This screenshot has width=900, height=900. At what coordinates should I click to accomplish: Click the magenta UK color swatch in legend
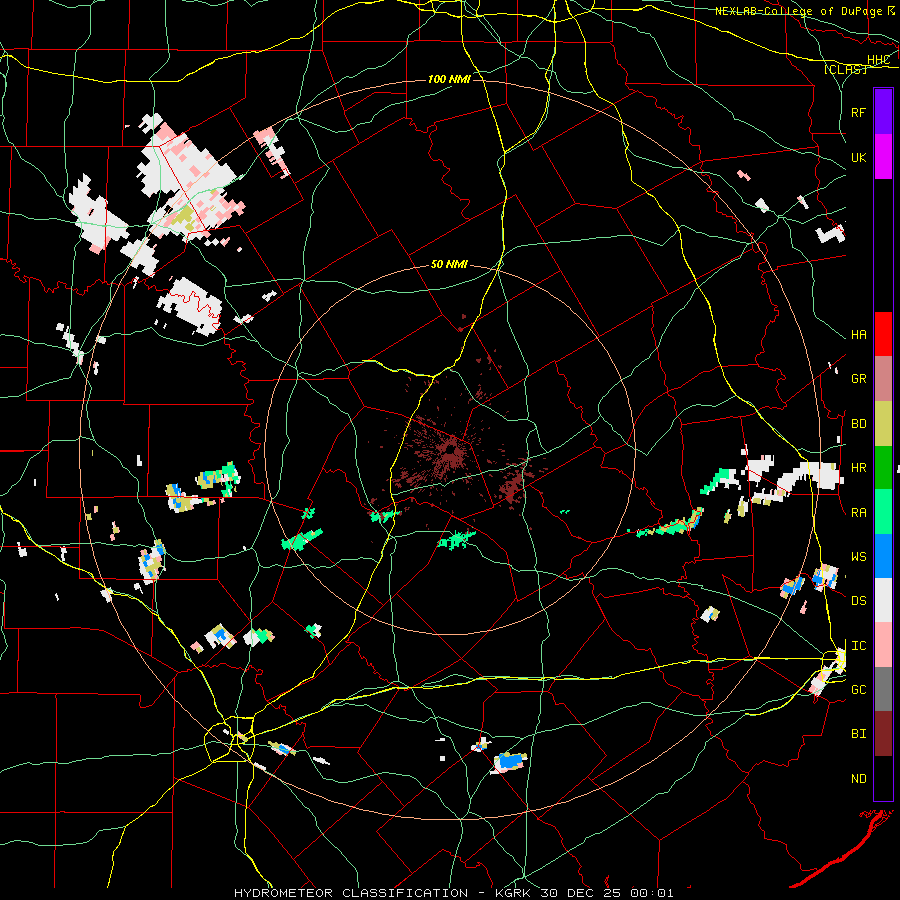tap(883, 157)
